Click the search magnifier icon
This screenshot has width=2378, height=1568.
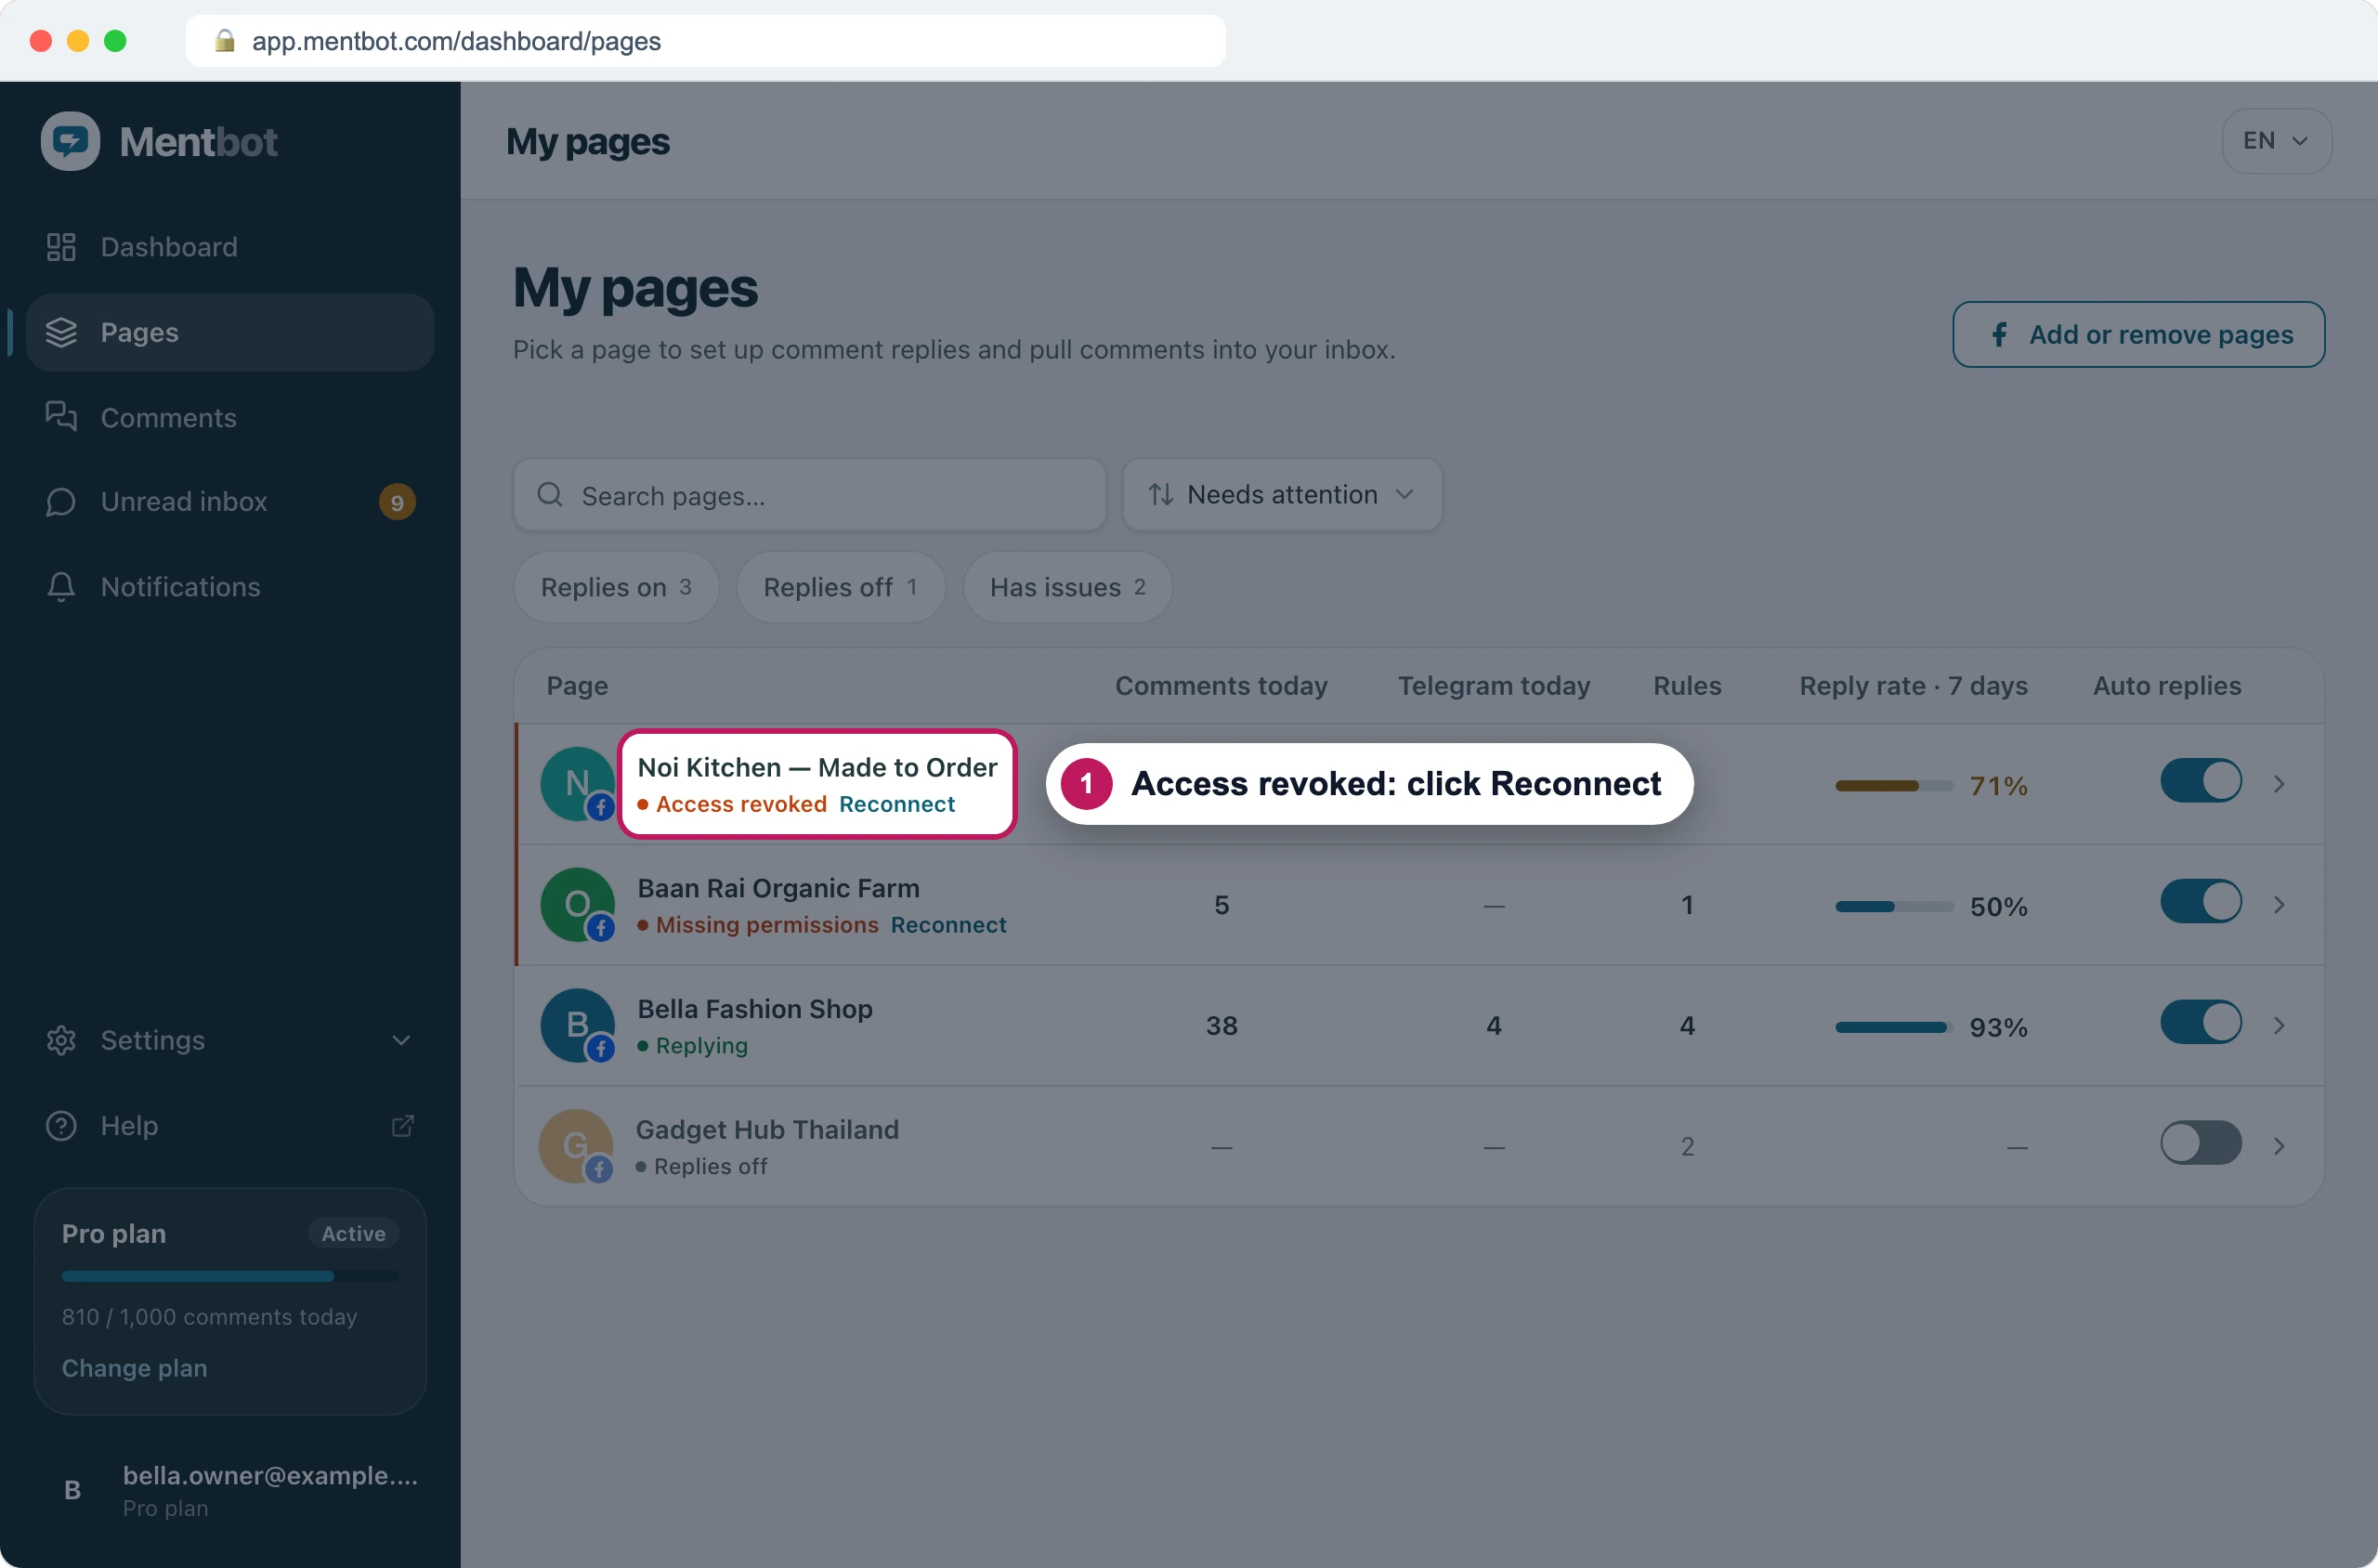pos(550,495)
